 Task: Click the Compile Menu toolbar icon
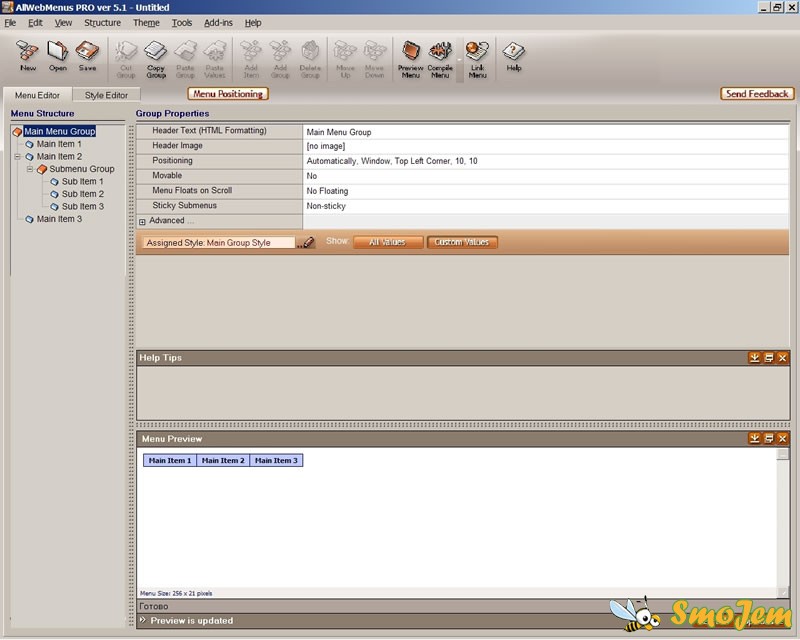pos(440,59)
